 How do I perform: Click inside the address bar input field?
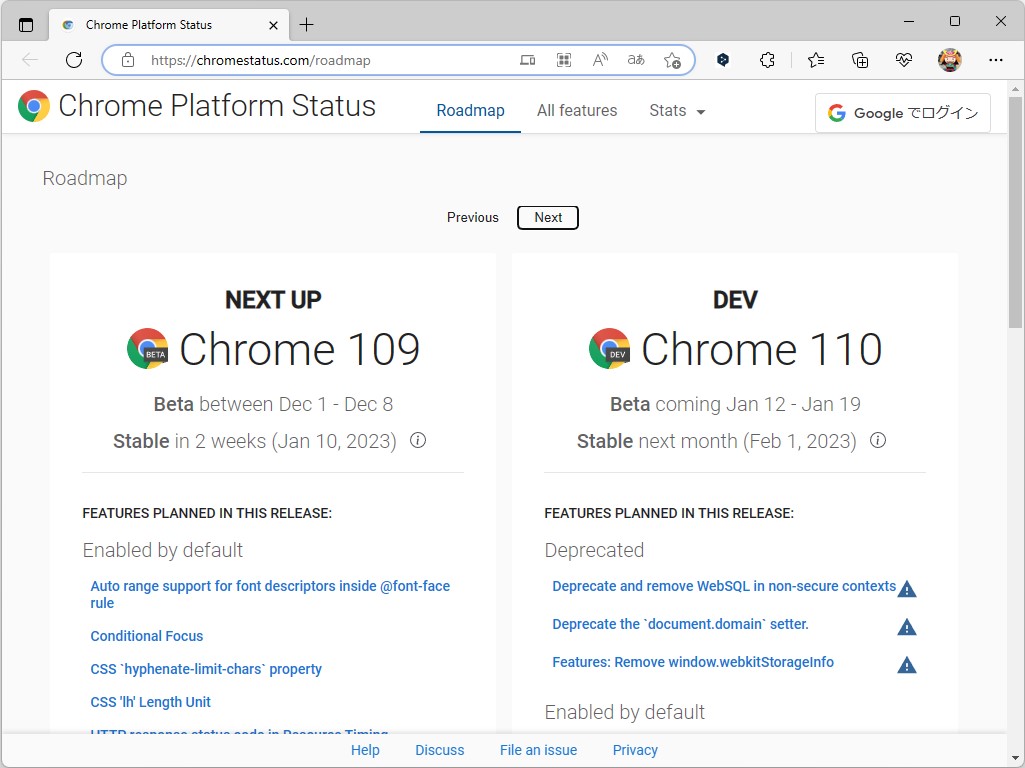300,60
